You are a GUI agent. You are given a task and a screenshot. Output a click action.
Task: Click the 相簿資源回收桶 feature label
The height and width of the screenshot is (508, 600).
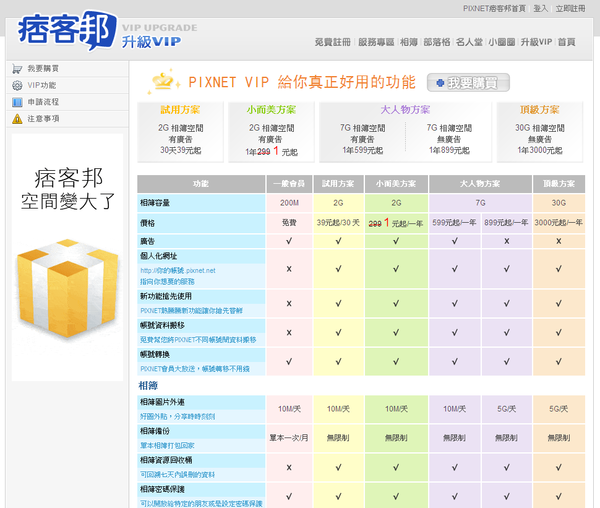click(166, 460)
